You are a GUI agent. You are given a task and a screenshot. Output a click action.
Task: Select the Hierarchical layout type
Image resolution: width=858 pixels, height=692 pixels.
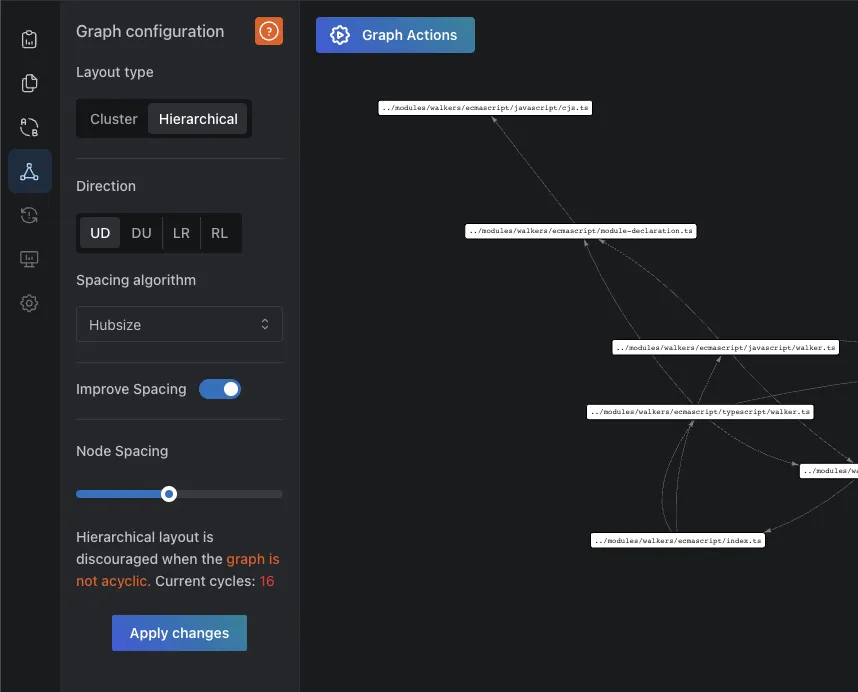point(198,119)
